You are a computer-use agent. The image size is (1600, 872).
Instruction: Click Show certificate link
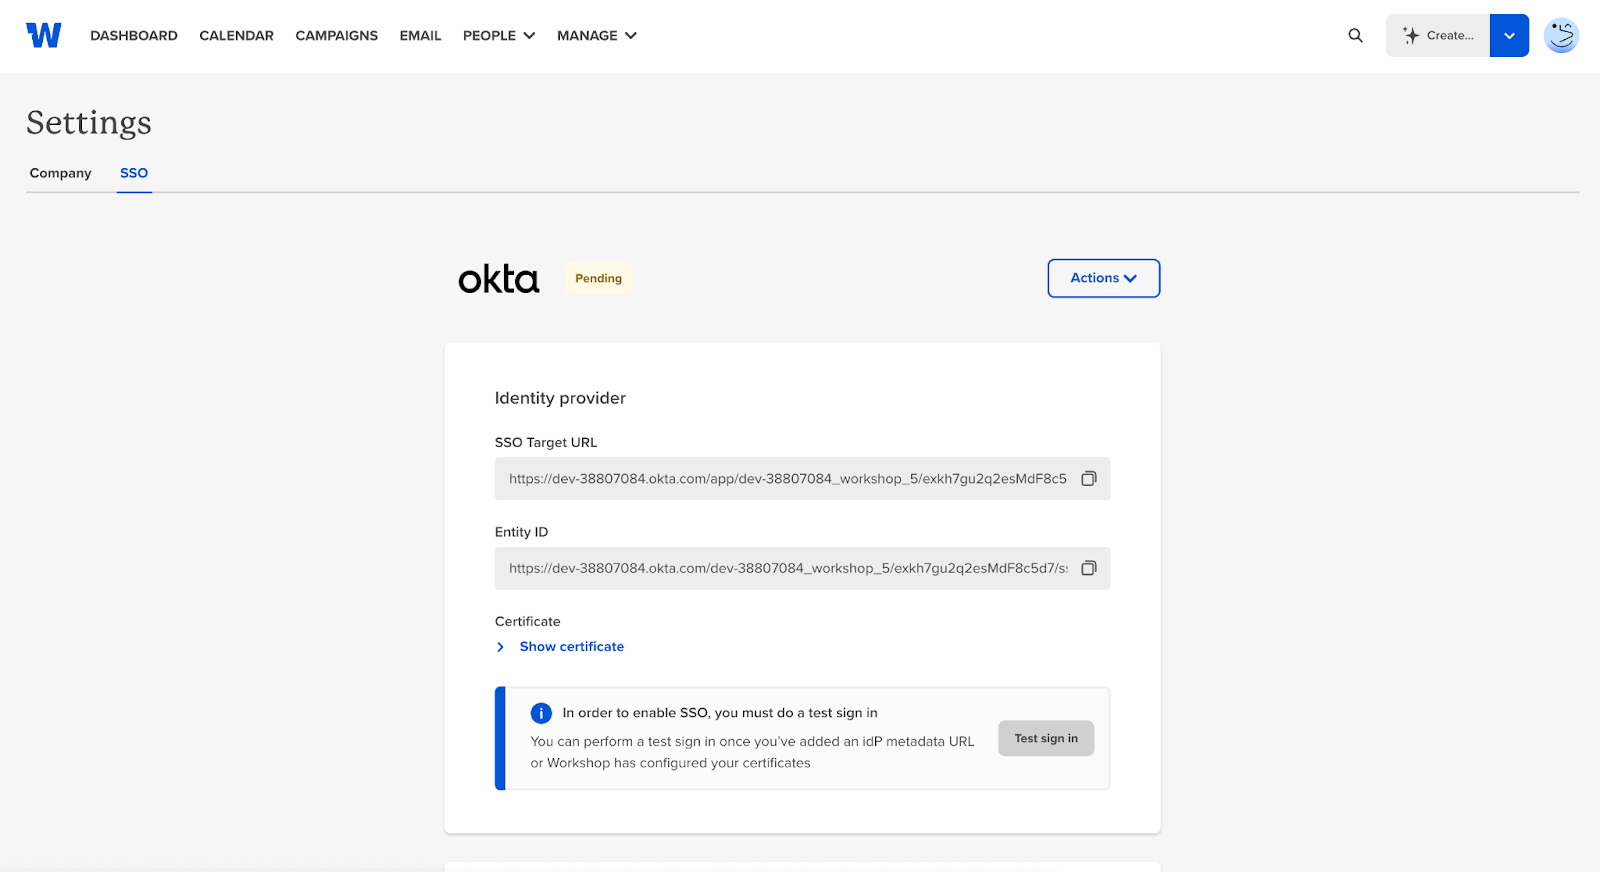(x=572, y=647)
